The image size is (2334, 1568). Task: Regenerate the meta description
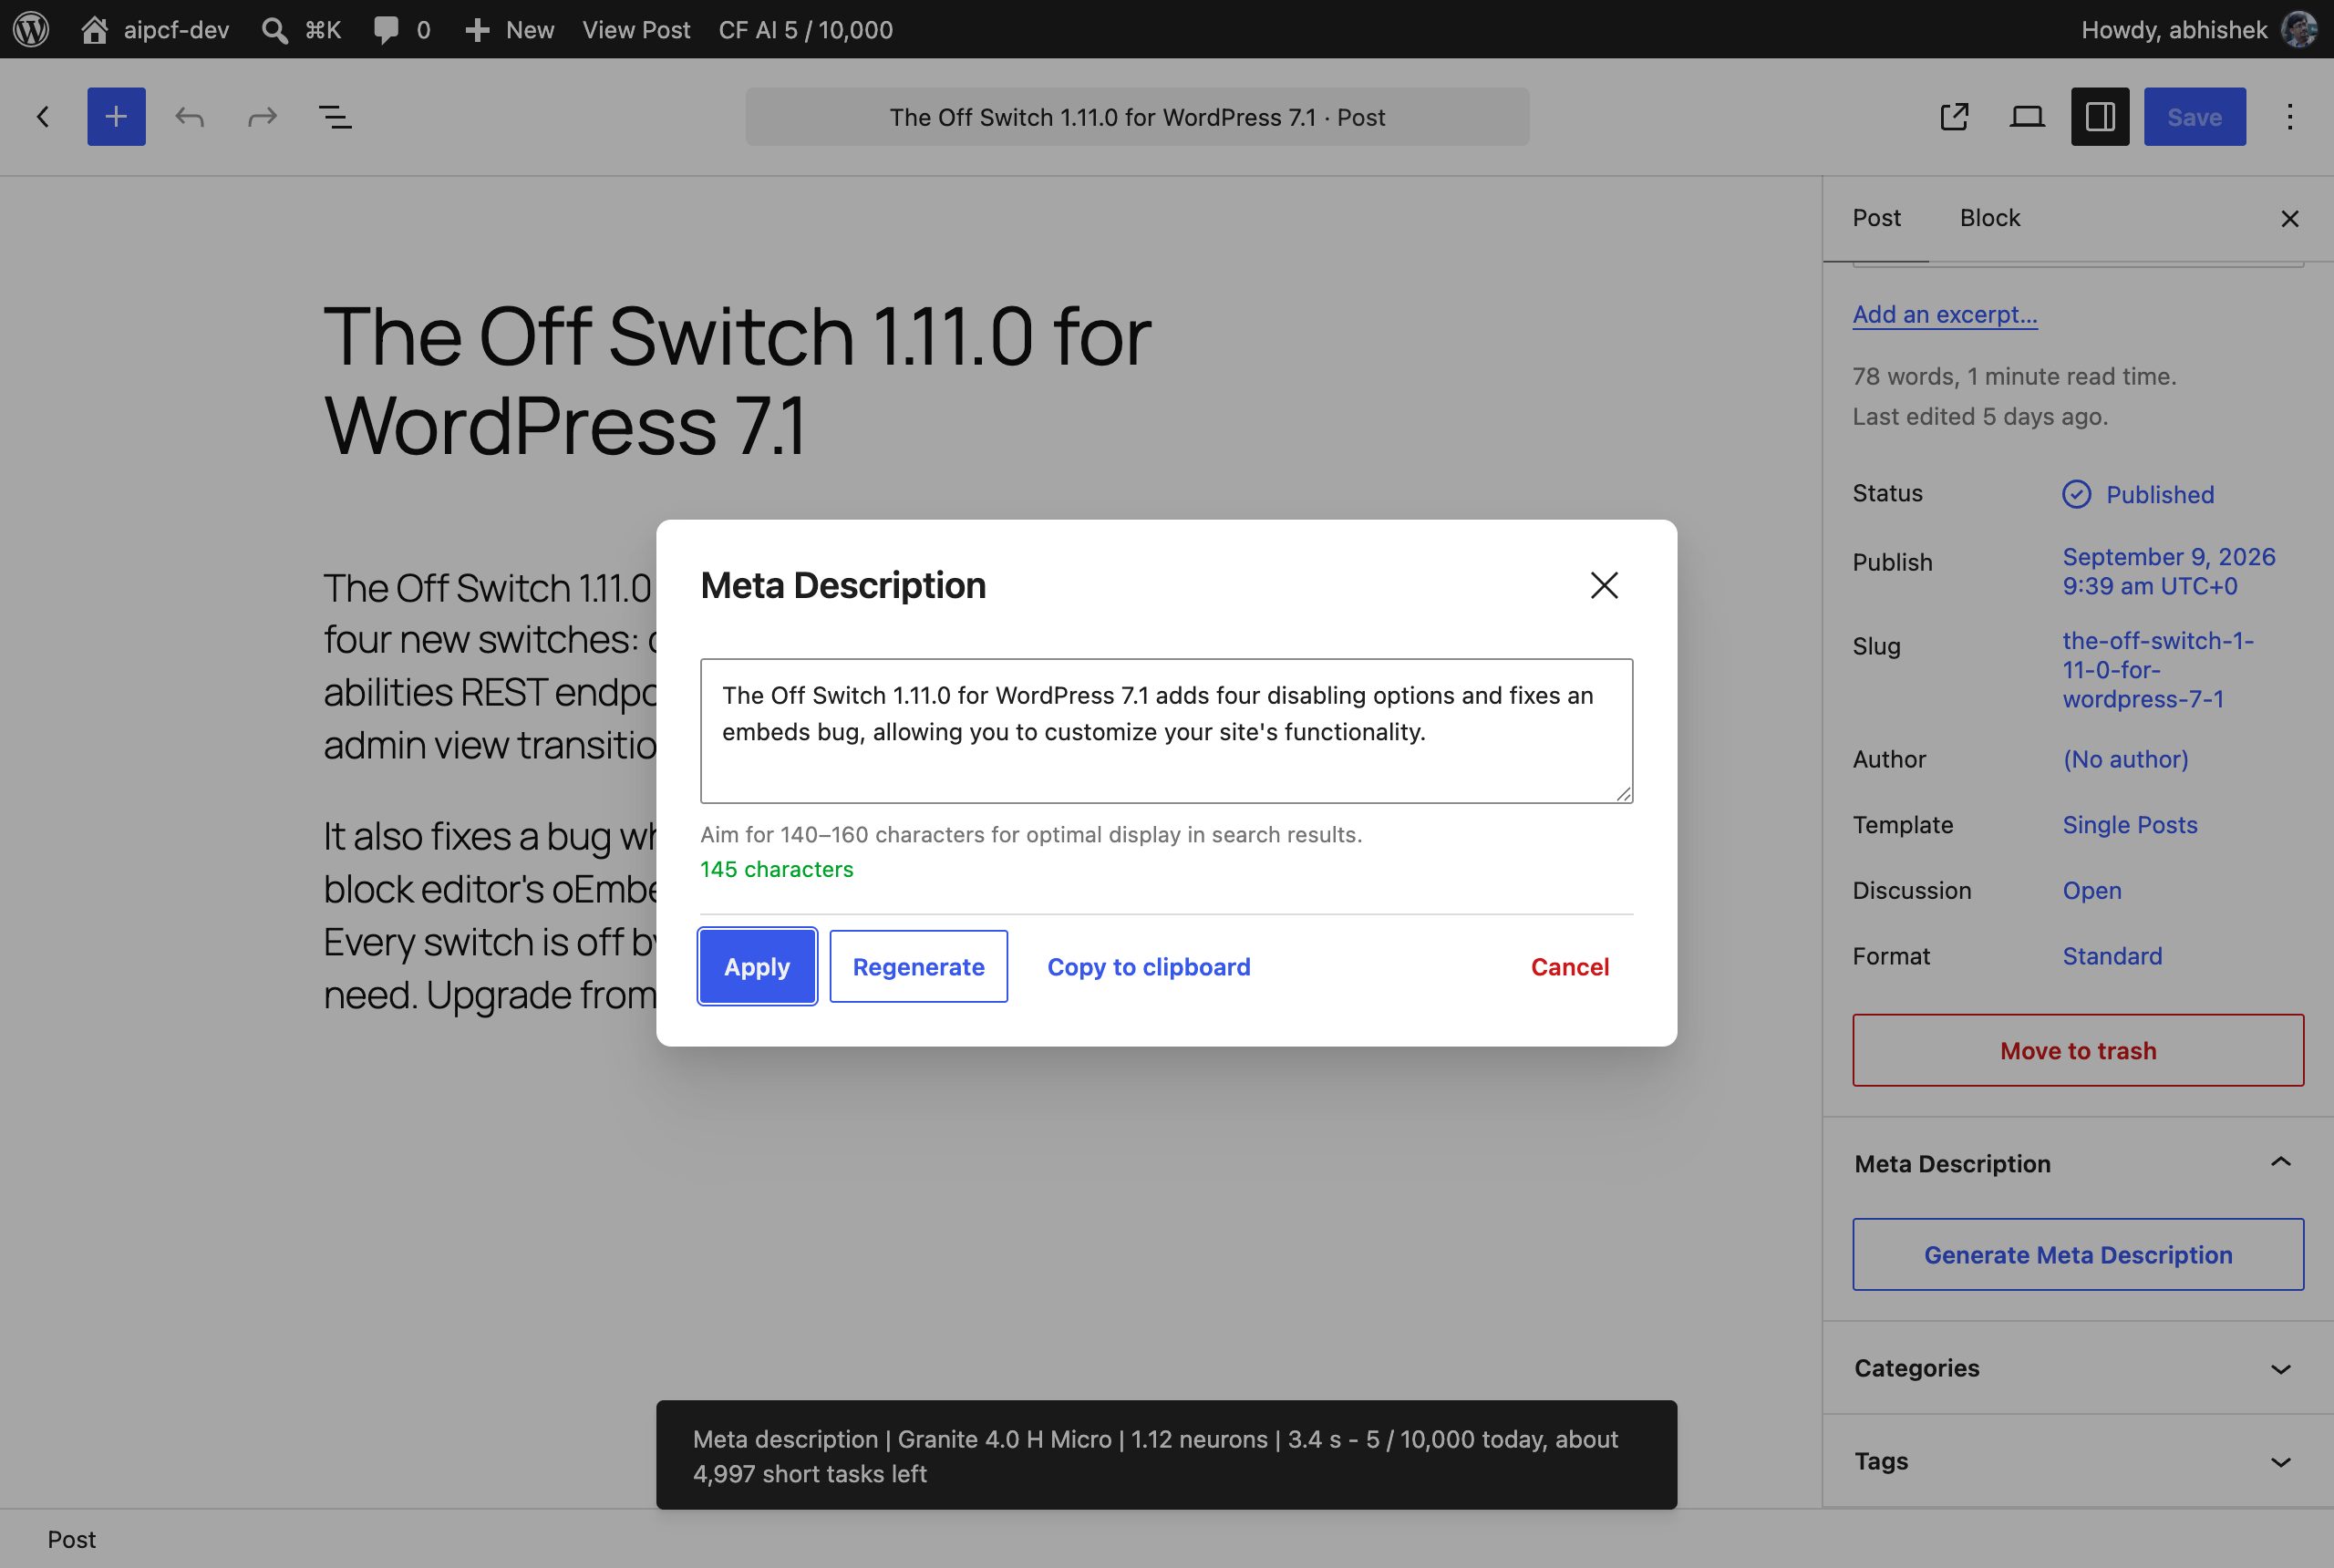[x=918, y=966]
